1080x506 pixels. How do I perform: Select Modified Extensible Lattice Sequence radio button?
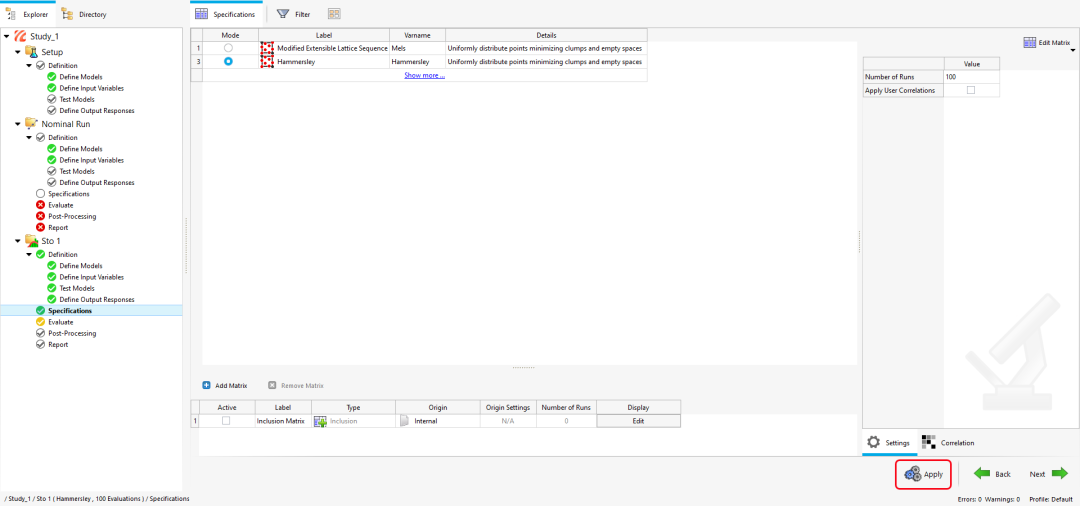click(x=228, y=48)
